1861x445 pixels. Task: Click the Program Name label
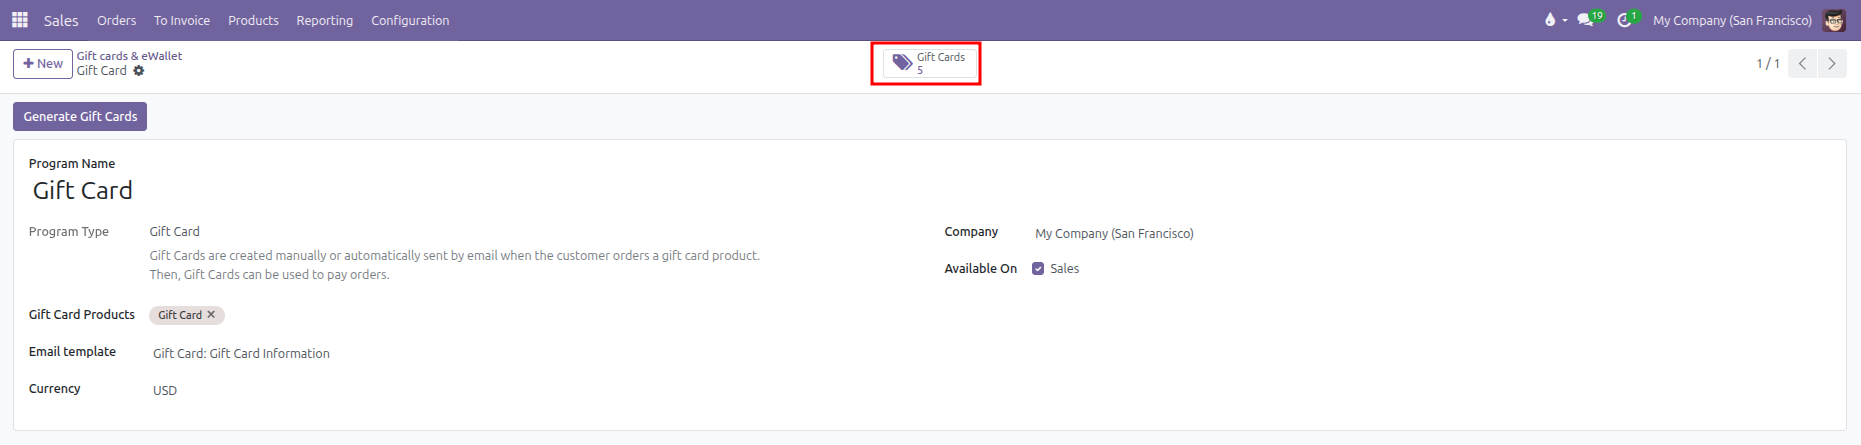coord(72,163)
